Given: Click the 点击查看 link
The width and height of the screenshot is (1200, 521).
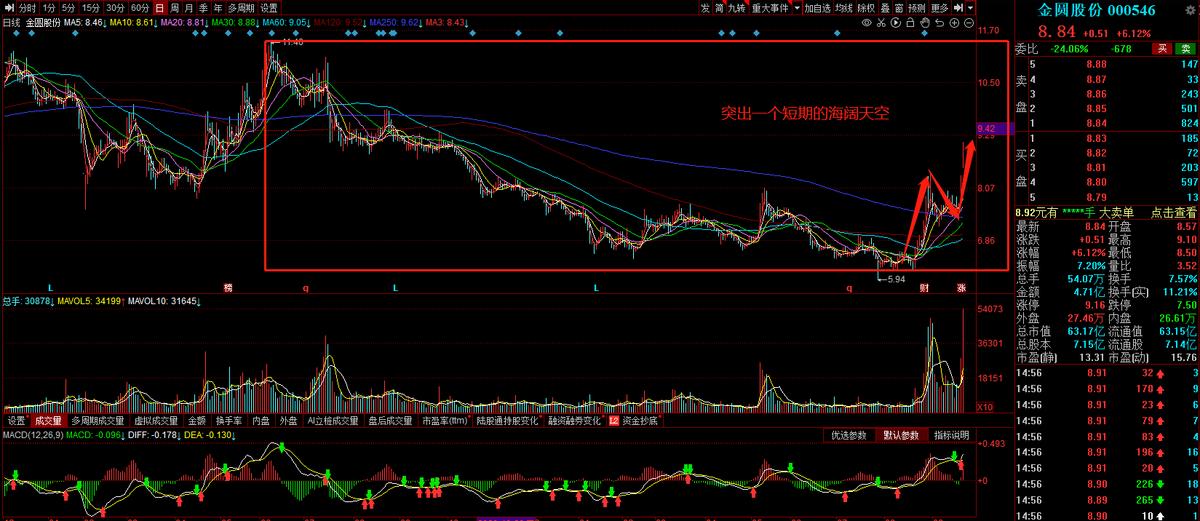Looking at the screenshot, I should point(1173,212).
